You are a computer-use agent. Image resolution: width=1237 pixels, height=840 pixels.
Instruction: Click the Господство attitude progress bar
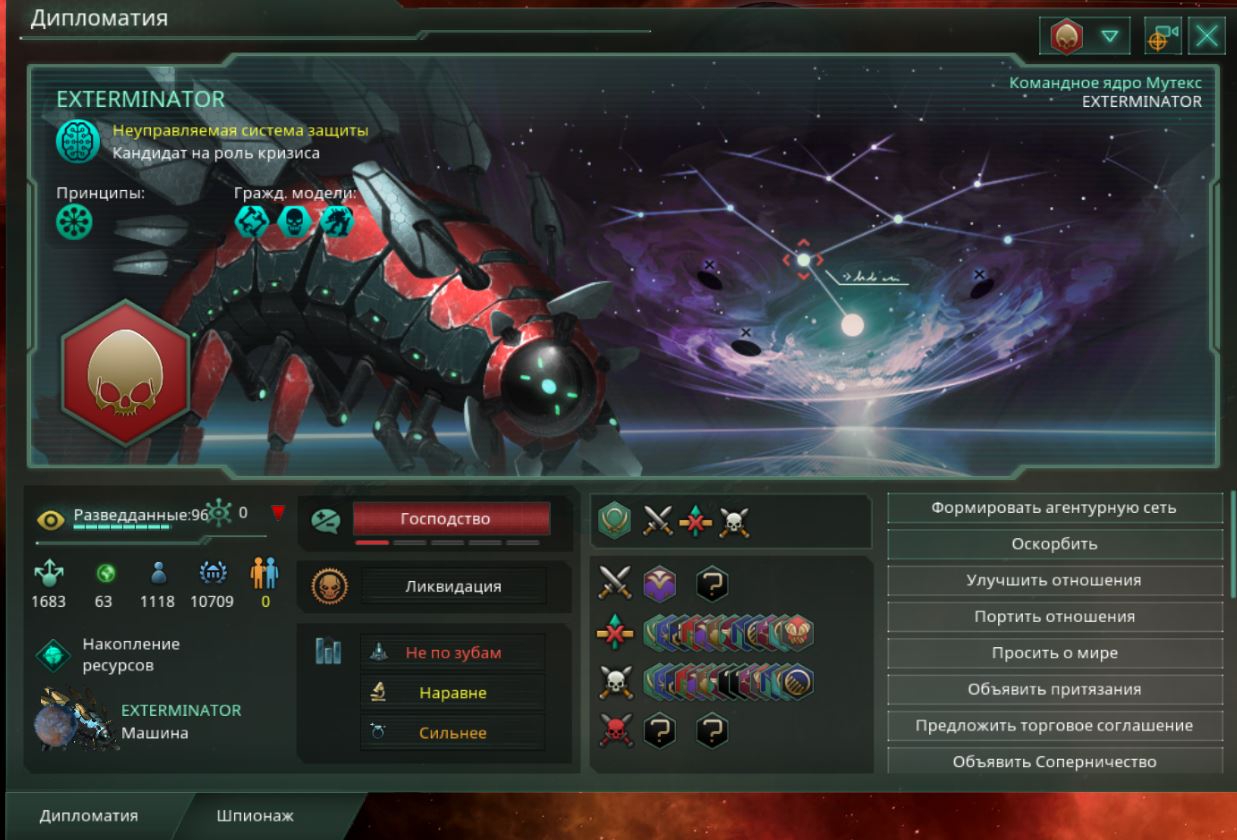[447, 543]
